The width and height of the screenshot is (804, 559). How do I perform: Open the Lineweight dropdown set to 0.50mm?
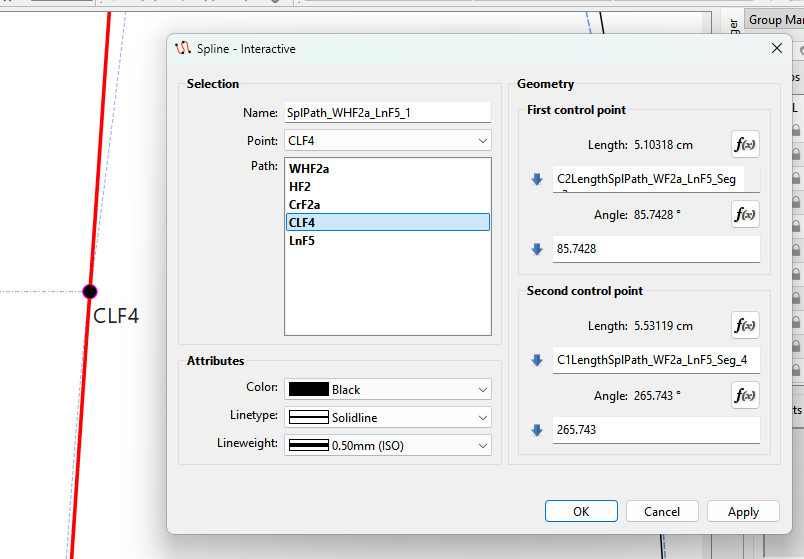click(x=388, y=445)
